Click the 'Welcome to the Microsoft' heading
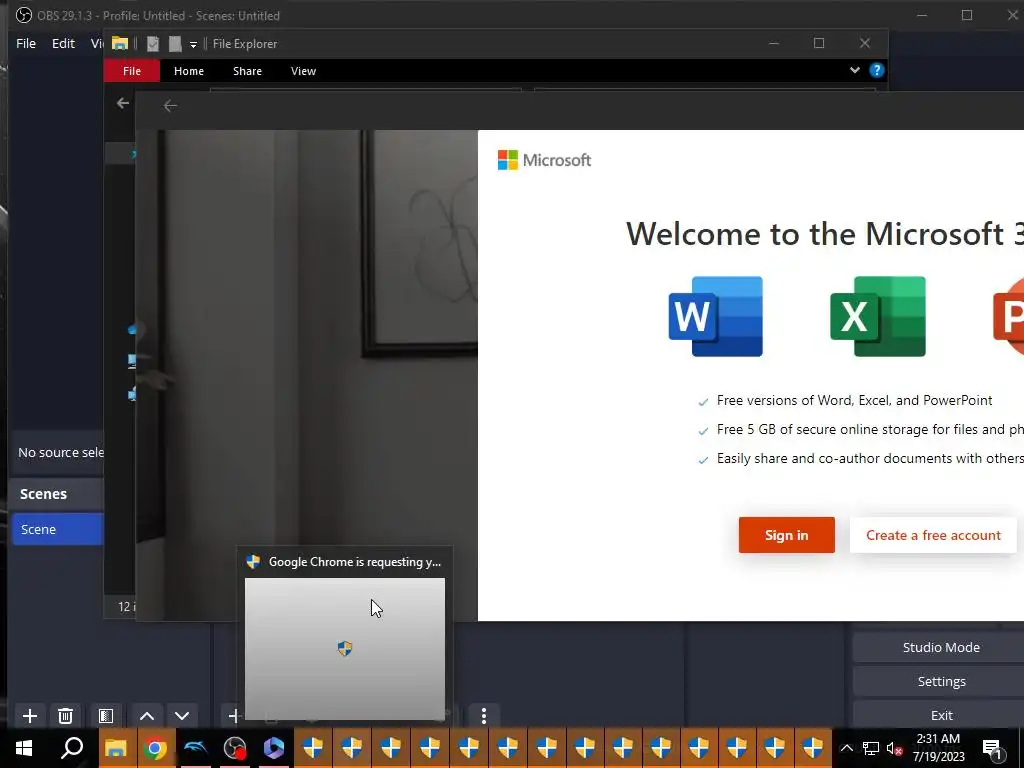Viewport: 1024px width, 768px height. point(825,234)
